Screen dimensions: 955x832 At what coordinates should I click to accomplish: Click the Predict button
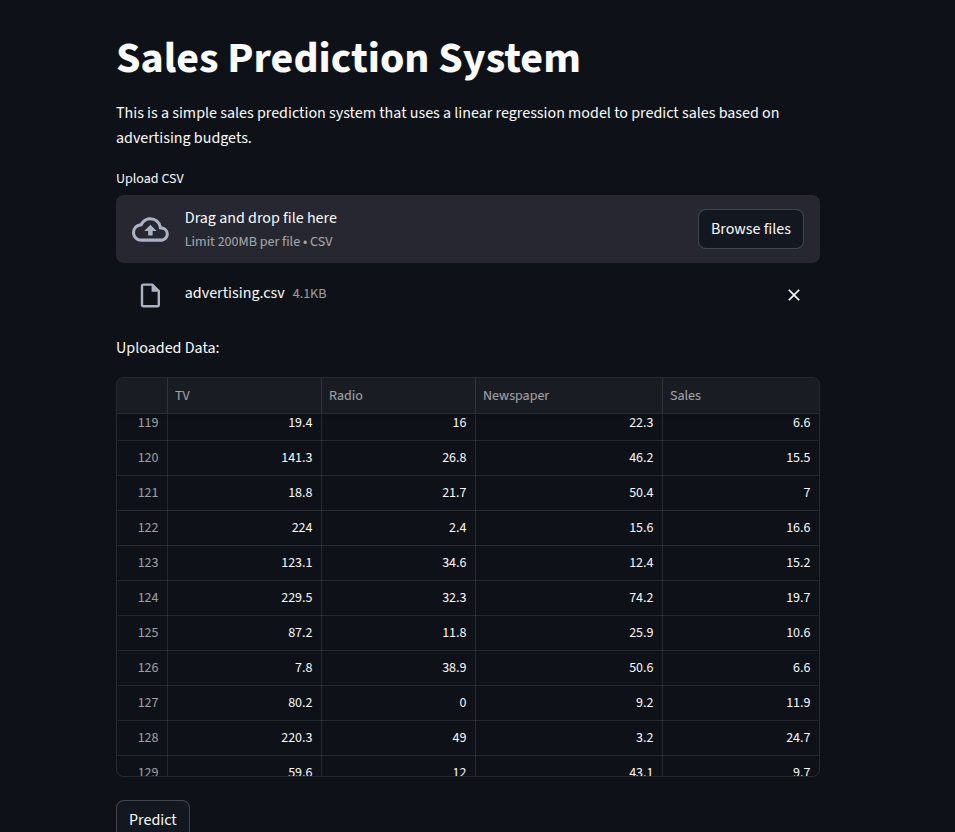(152, 818)
